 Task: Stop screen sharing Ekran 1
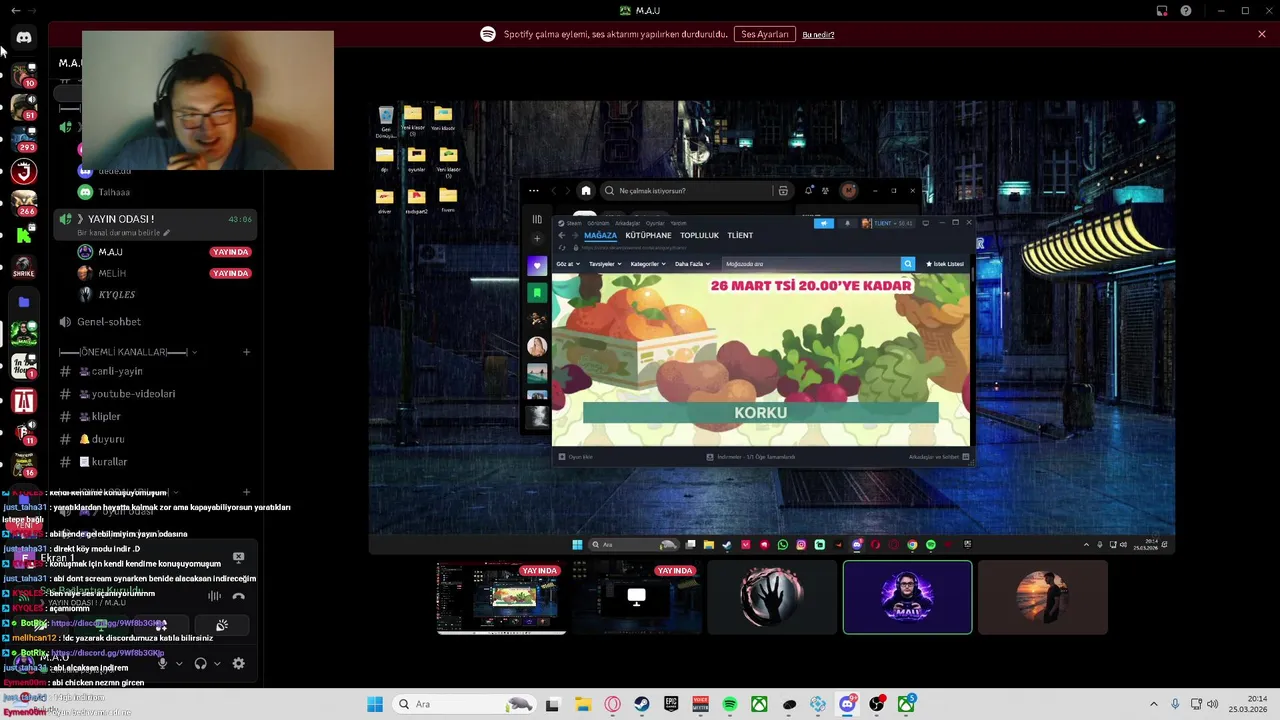[238, 557]
